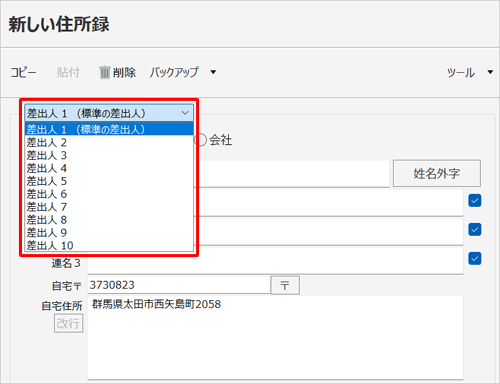Click the 姓名外字 button
Viewport: 500px width, 384px height.
click(x=437, y=173)
